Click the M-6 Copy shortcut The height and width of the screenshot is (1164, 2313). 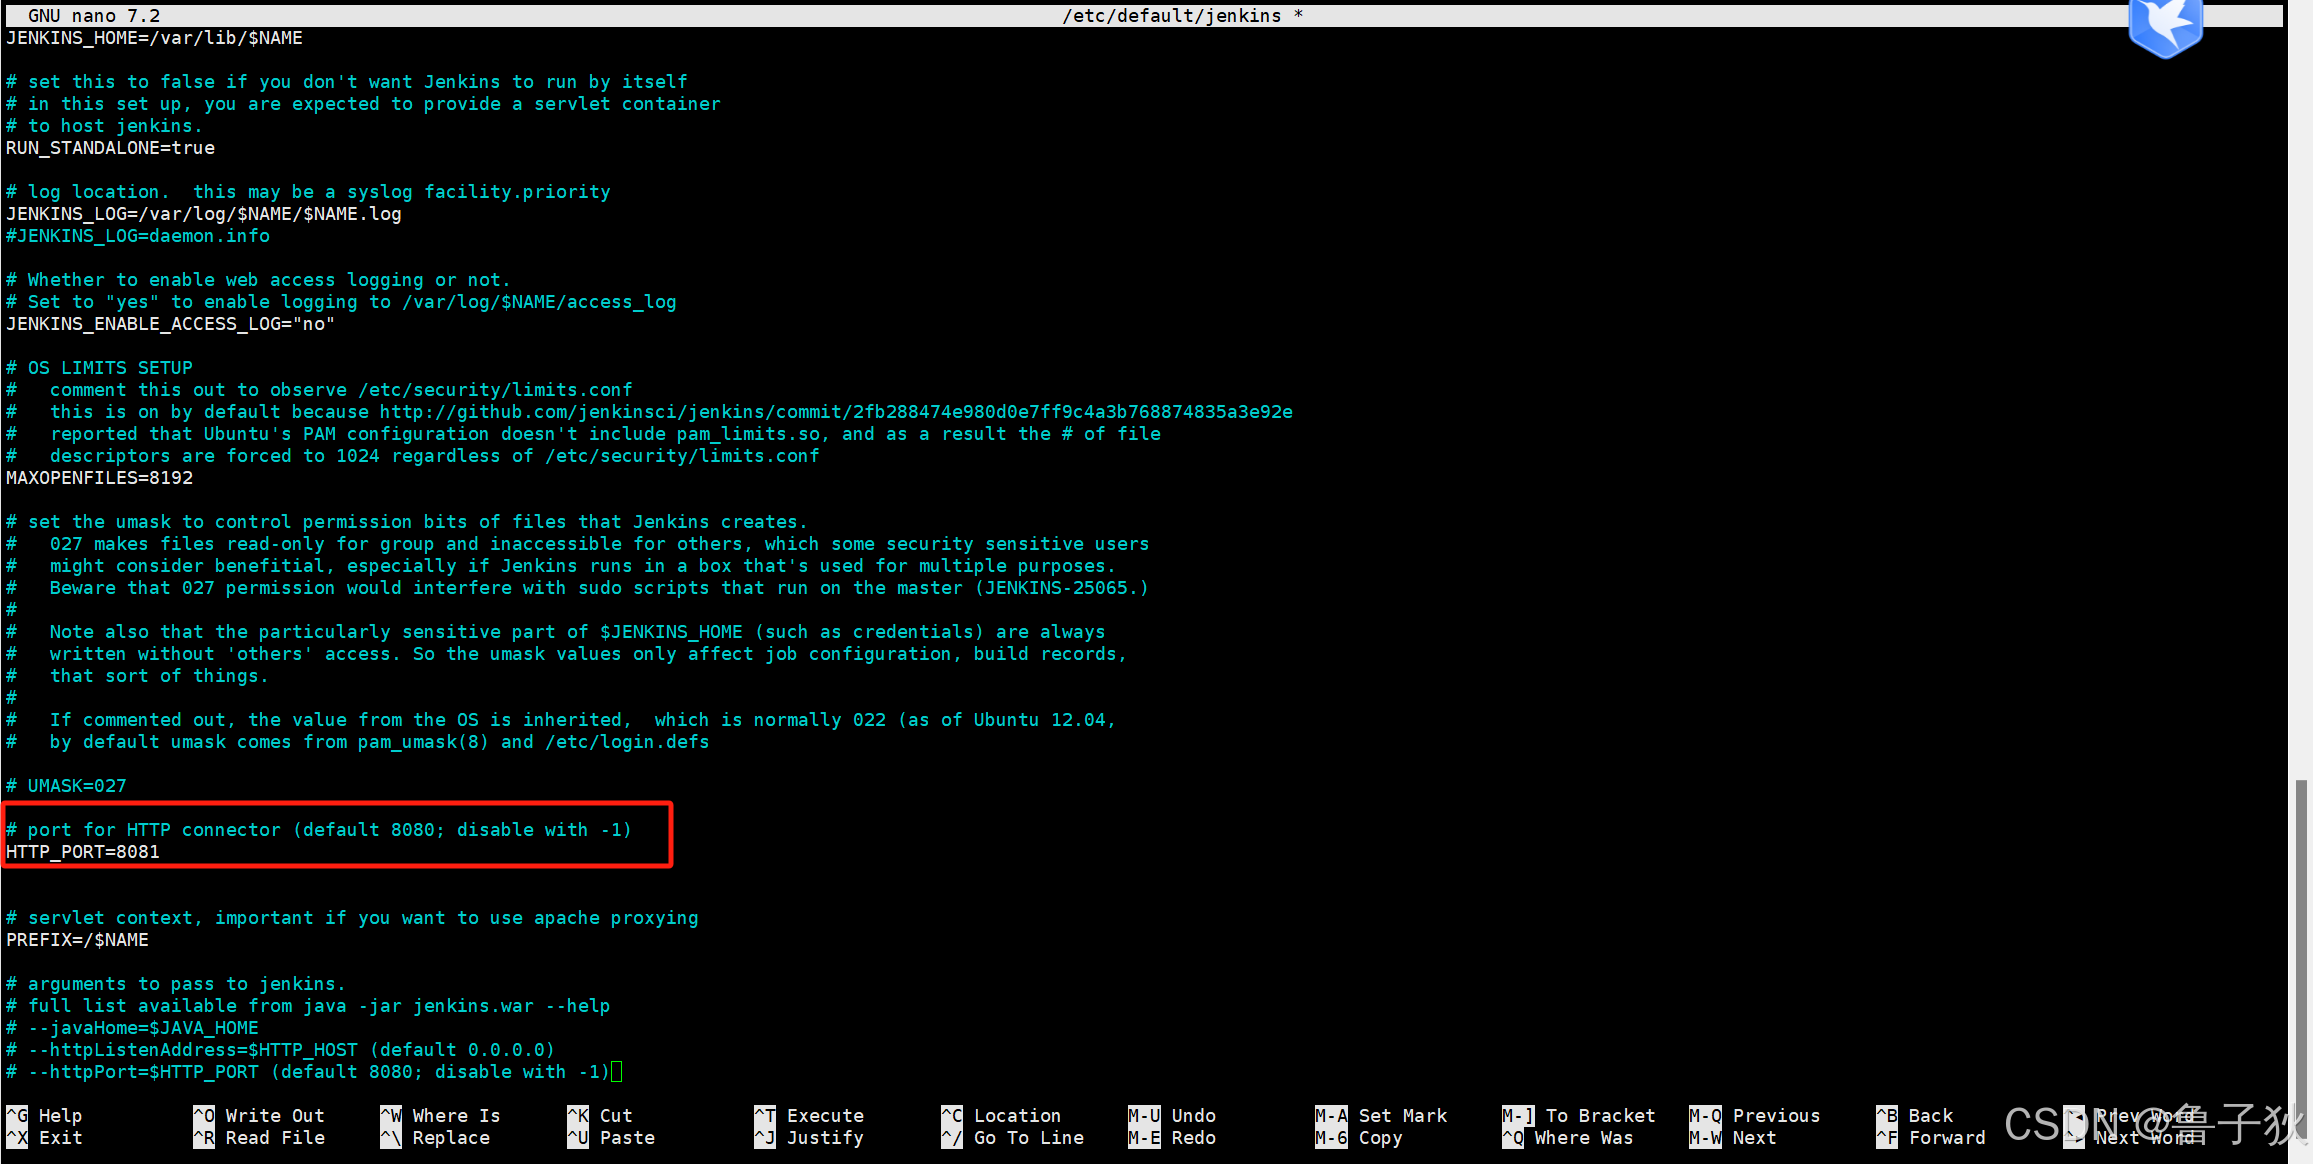pyautogui.click(x=1359, y=1137)
